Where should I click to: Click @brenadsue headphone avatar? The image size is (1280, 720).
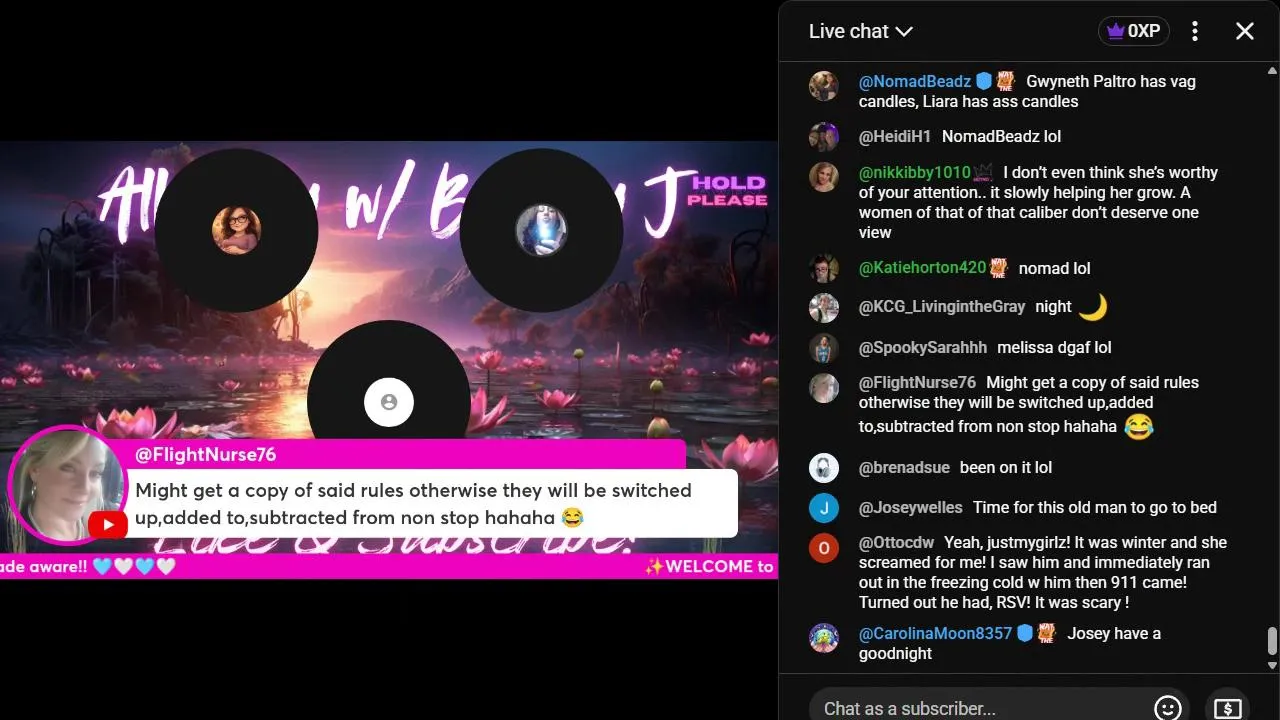point(823,467)
